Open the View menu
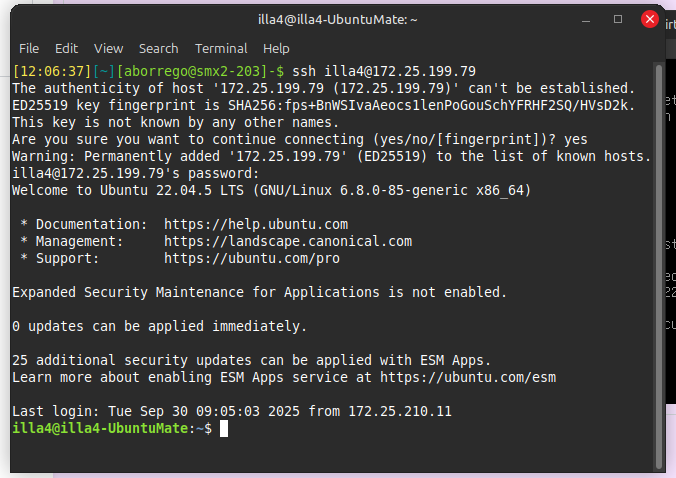Screen dimensions: 676x478 (x=108, y=48)
